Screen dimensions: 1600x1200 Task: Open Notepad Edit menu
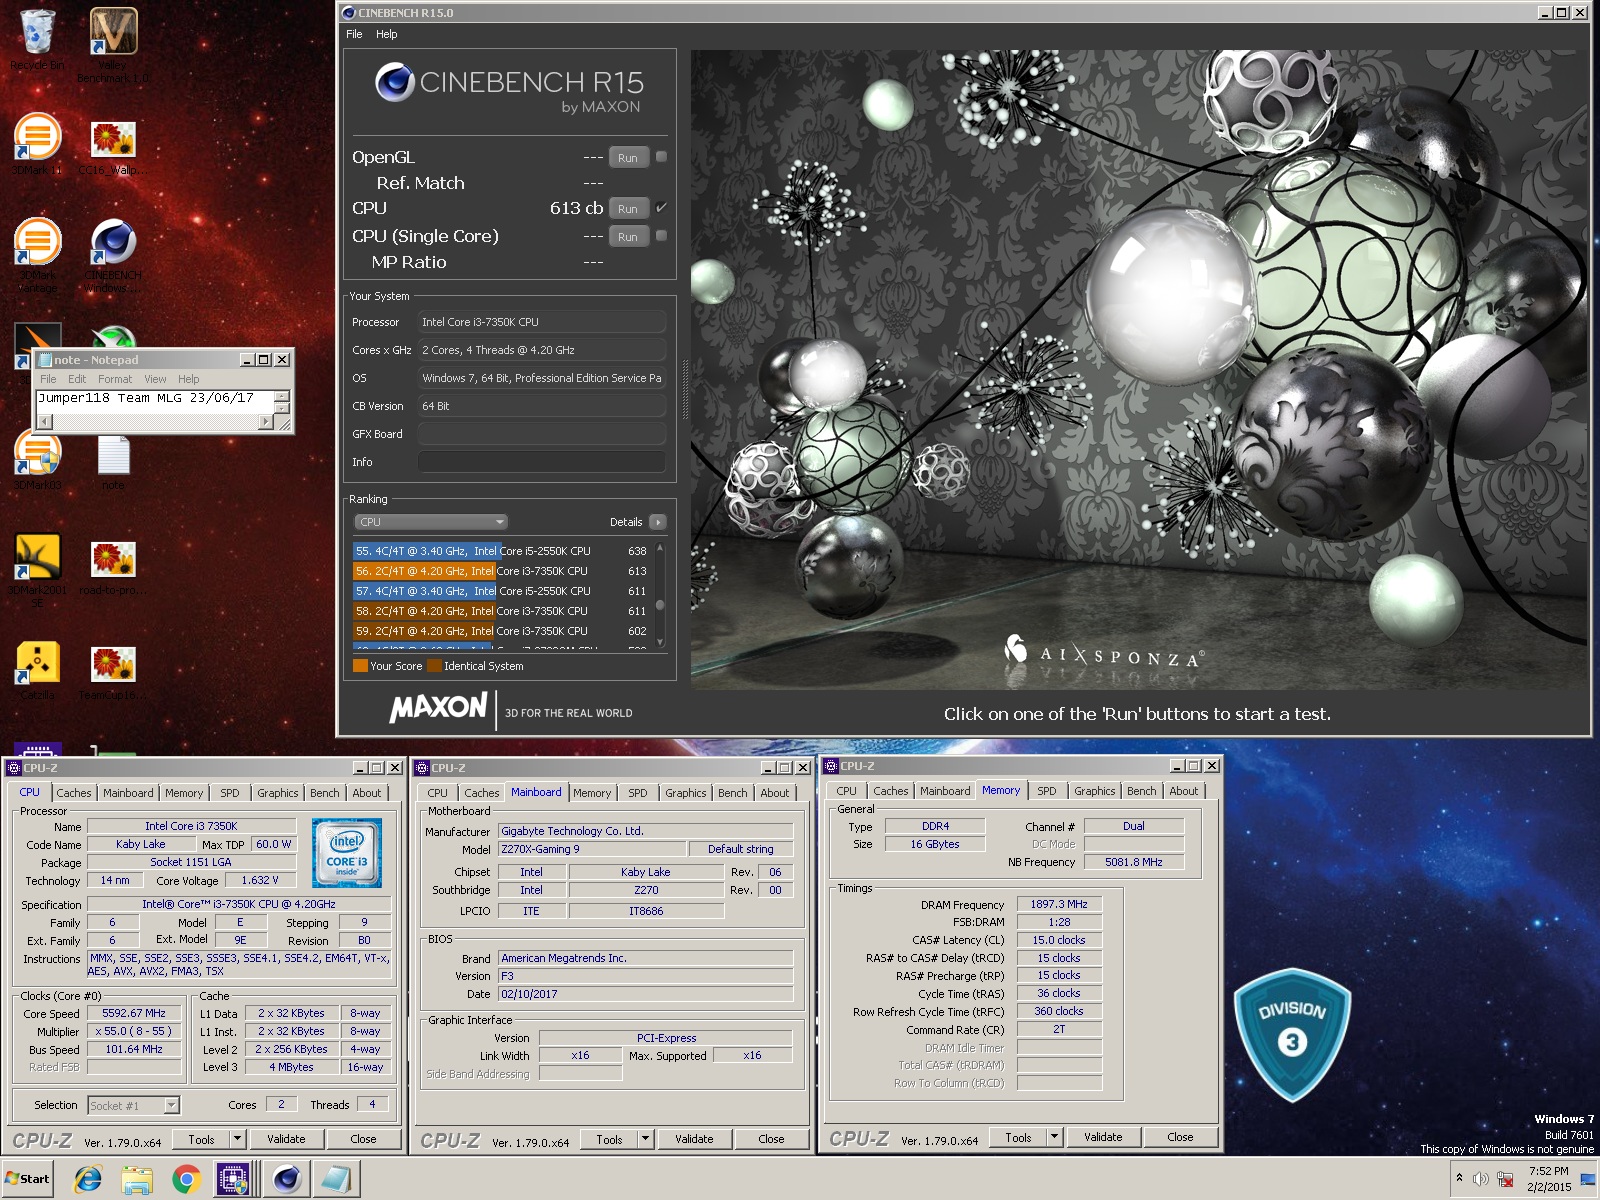[x=77, y=379]
